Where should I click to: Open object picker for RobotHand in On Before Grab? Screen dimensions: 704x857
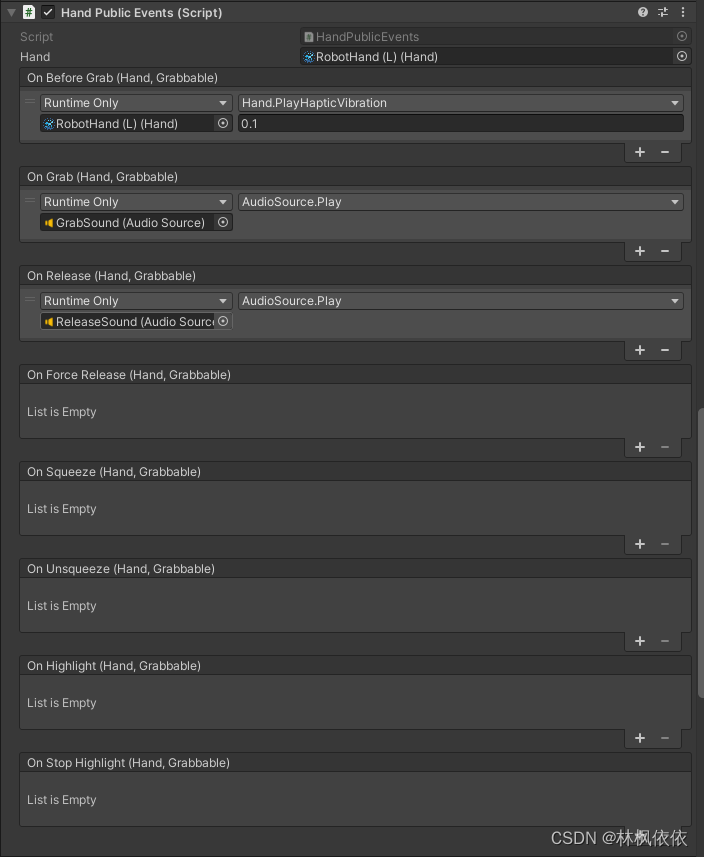223,122
